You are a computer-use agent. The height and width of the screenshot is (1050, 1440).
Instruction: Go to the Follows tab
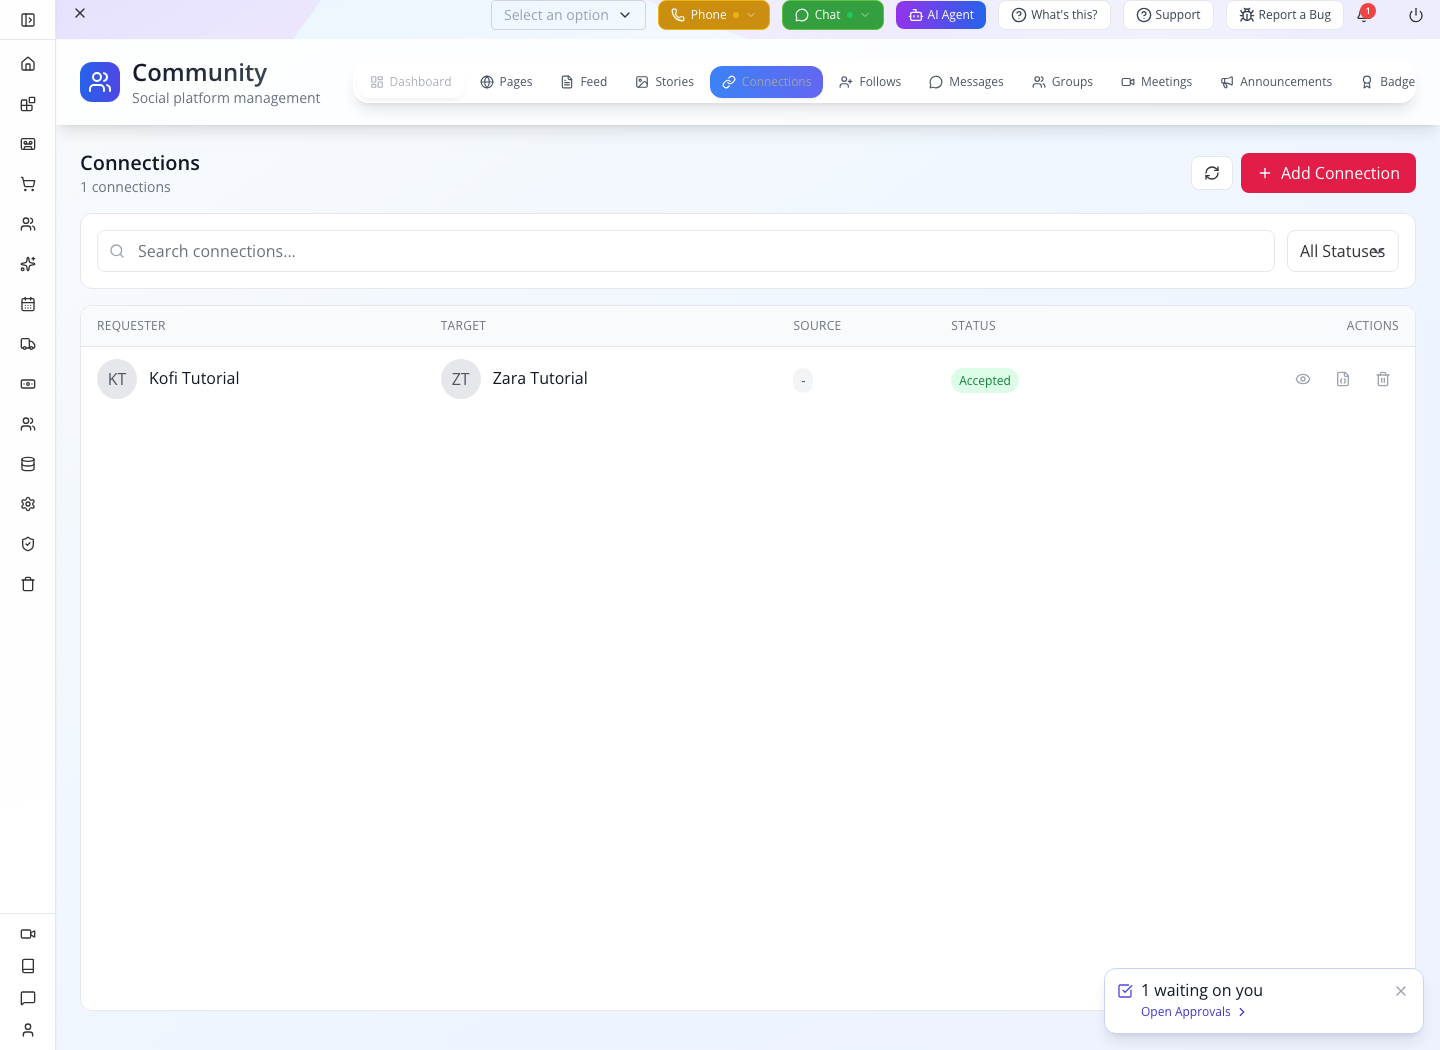870,82
